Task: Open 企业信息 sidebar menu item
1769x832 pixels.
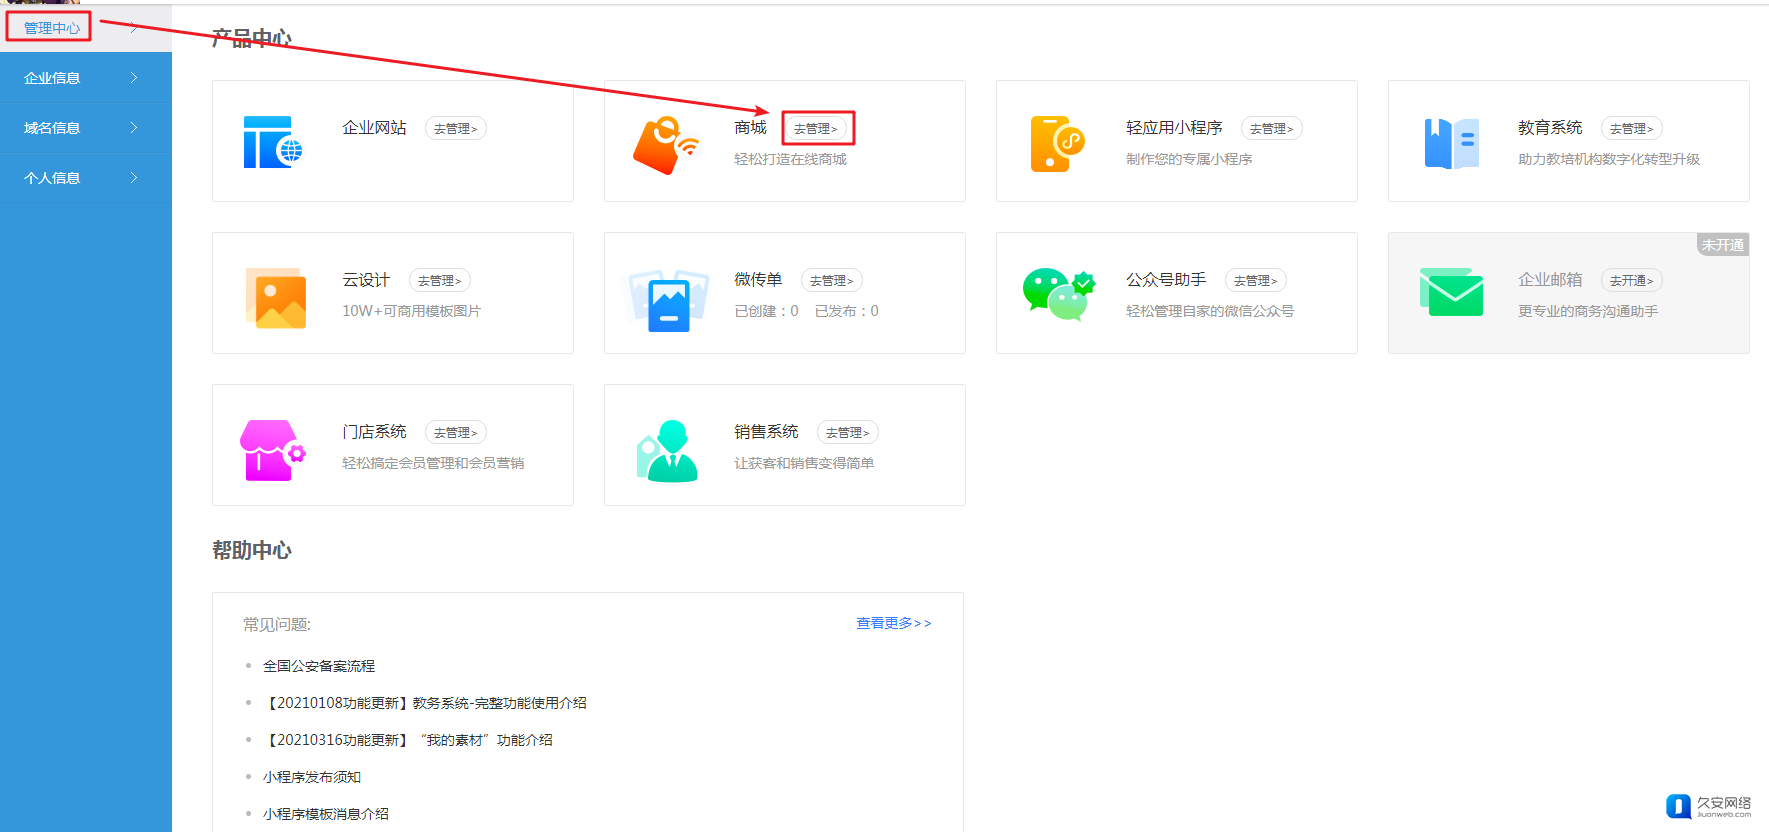Action: point(52,78)
